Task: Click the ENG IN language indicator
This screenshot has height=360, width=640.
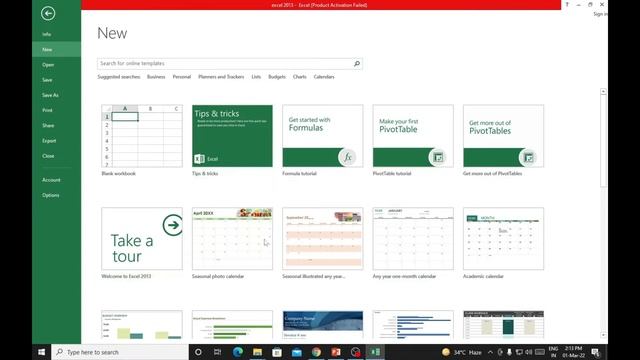Action: pyautogui.click(x=553, y=352)
